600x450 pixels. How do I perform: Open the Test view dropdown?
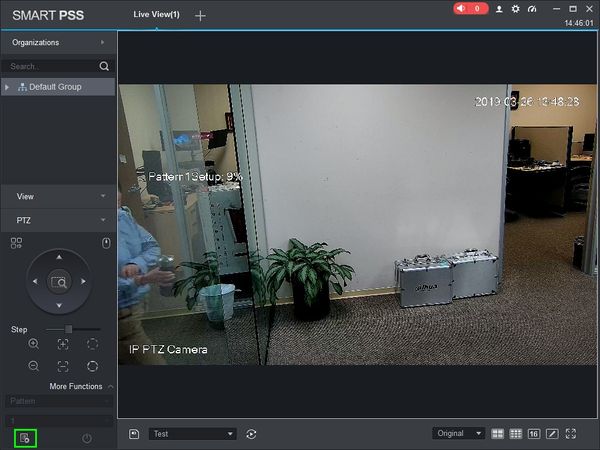(192, 434)
